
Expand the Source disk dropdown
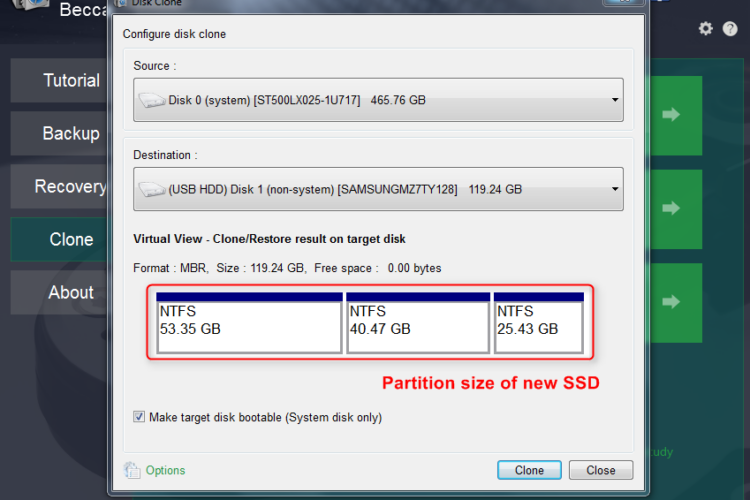[612, 100]
